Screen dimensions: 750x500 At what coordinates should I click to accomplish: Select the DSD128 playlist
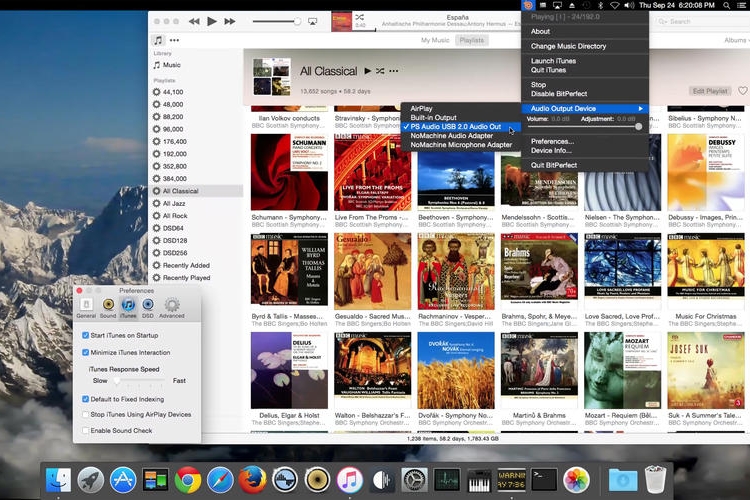coord(195,241)
